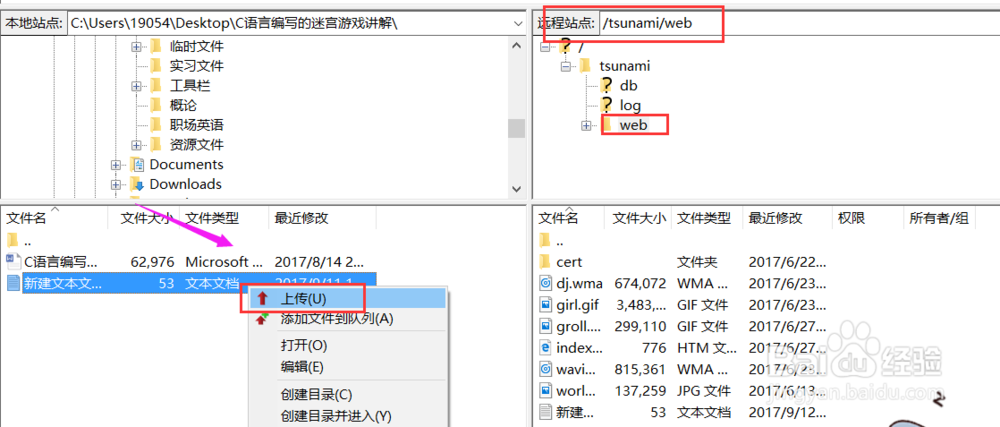Select tsunami folder in remote tree

point(624,66)
